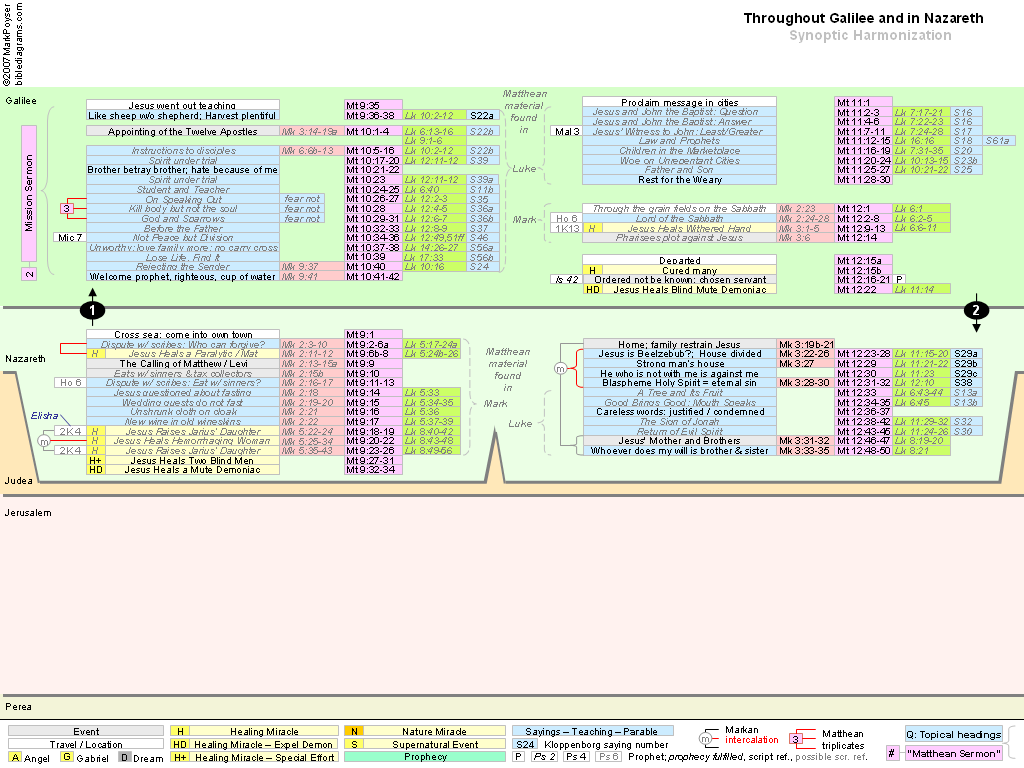
Task: Click the Mal 3 scripture reference
Action: [566, 131]
